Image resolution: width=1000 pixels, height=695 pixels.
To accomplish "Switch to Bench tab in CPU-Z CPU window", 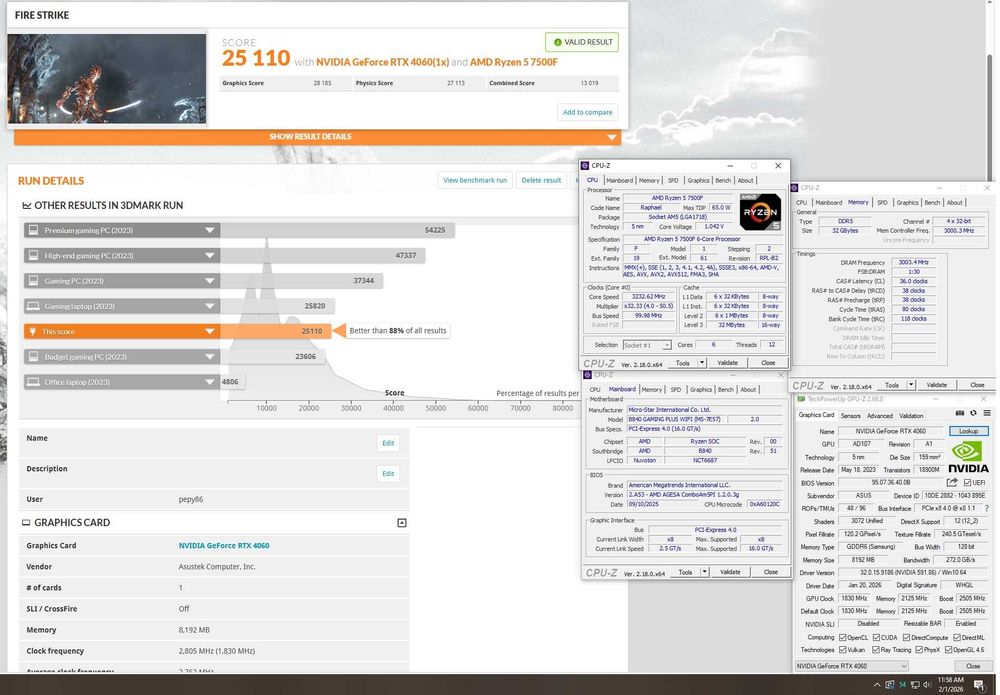I will [723, 180].
